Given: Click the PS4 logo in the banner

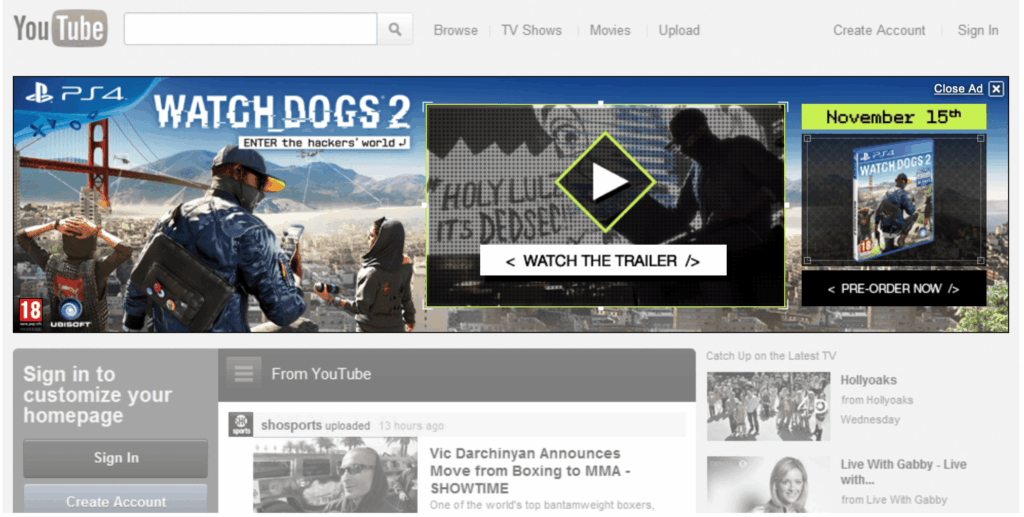Looking at the screenshot, I should pos(76,94).
